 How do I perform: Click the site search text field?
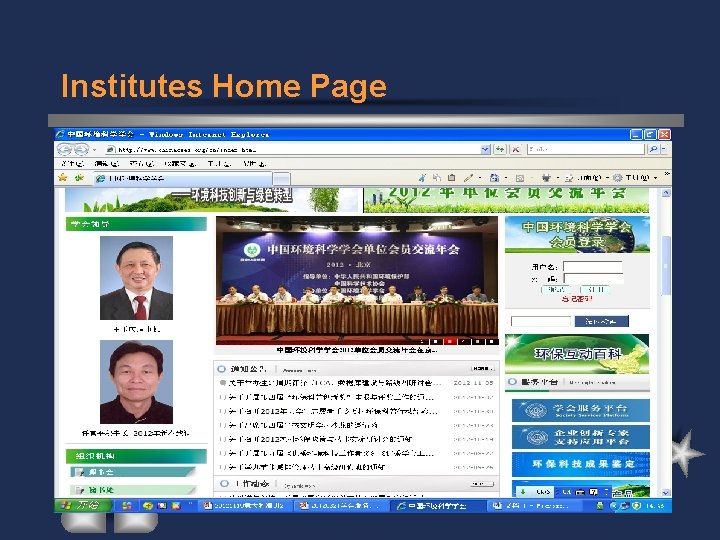(x=540, y=321)
